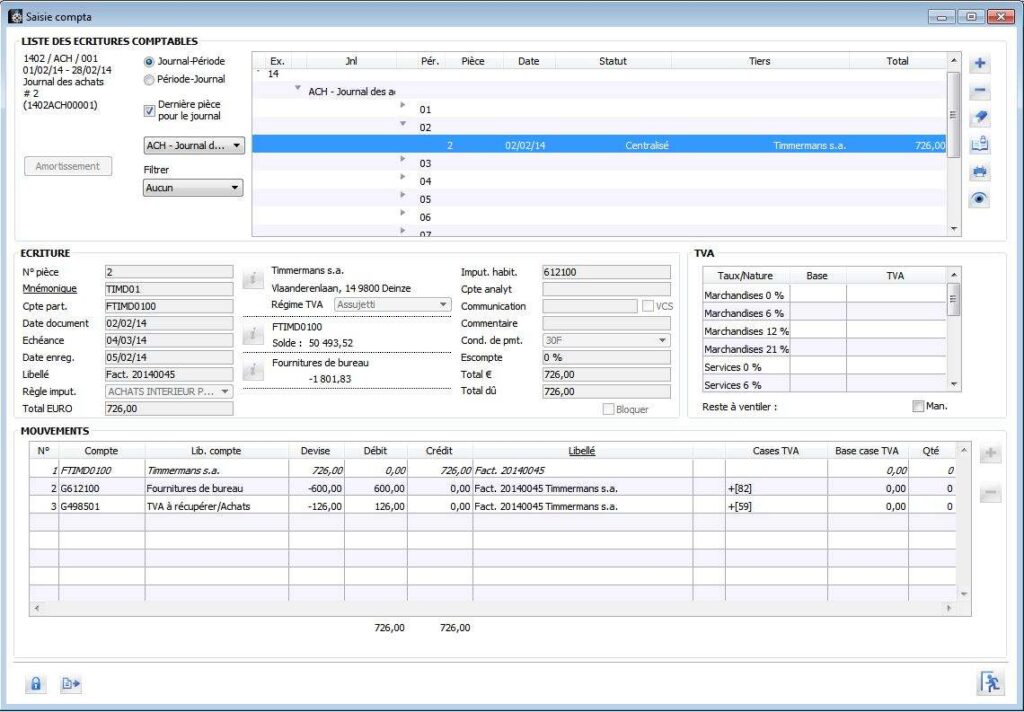Viewport: 1024px width, 712px height.
Task: Exit via the running man icon
Action: (x=991, y=683)
